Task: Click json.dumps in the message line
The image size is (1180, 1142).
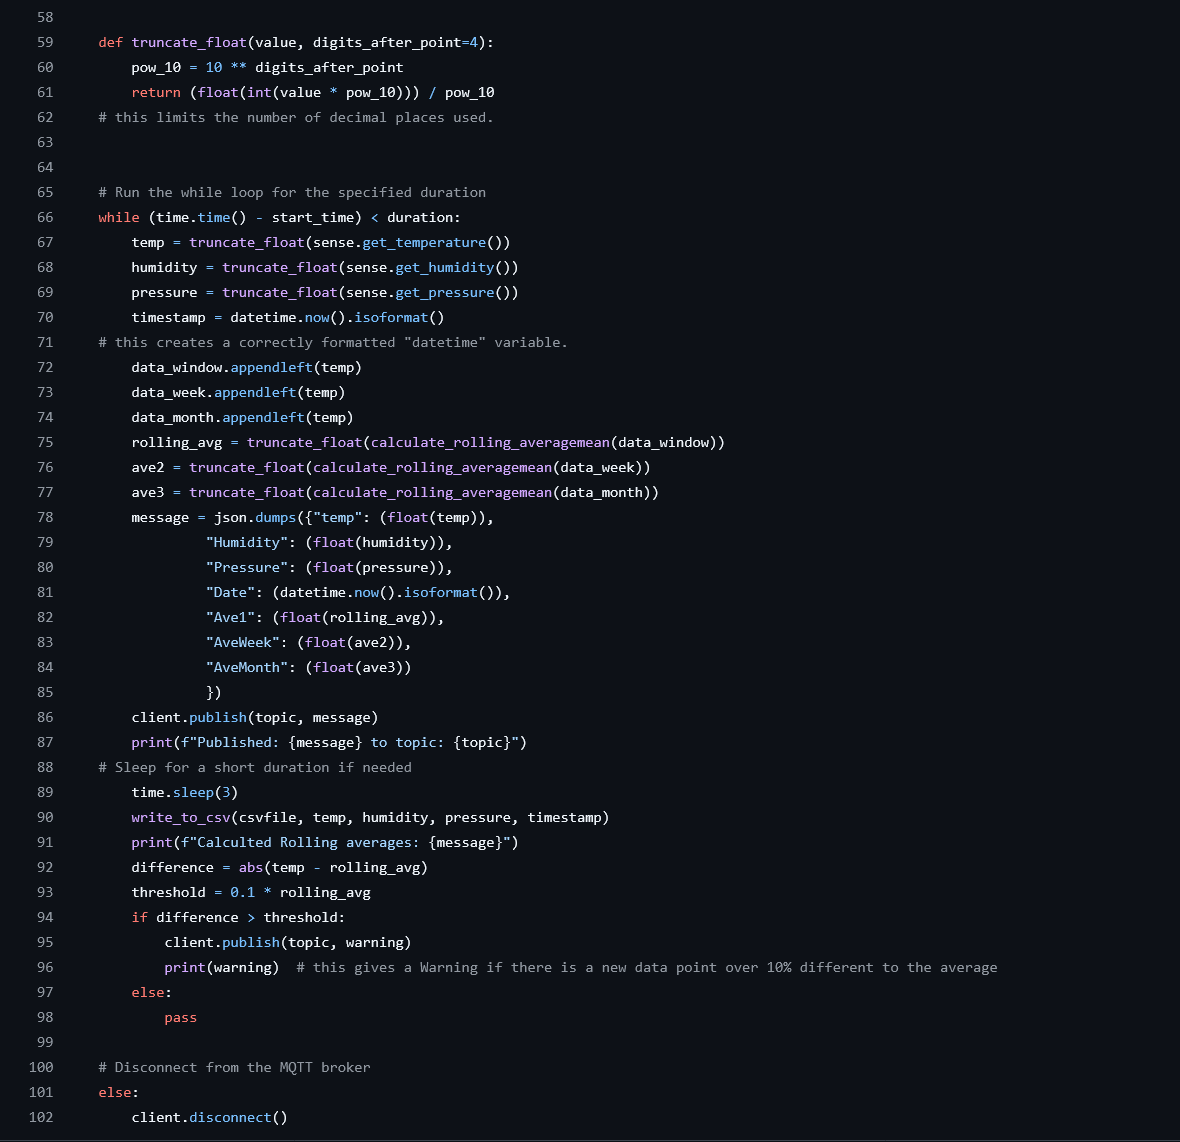Action: 255,517
